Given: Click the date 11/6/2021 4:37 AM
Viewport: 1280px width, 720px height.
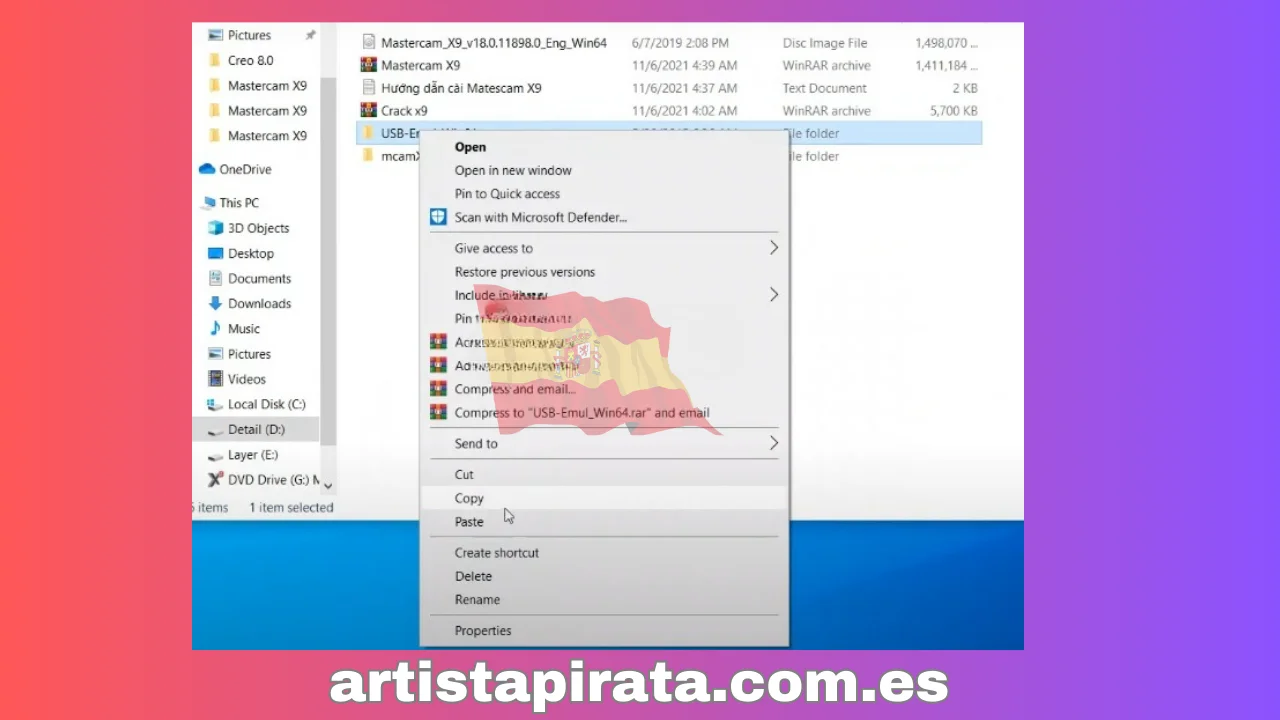Looking at the screenshot, I should 684,88.
